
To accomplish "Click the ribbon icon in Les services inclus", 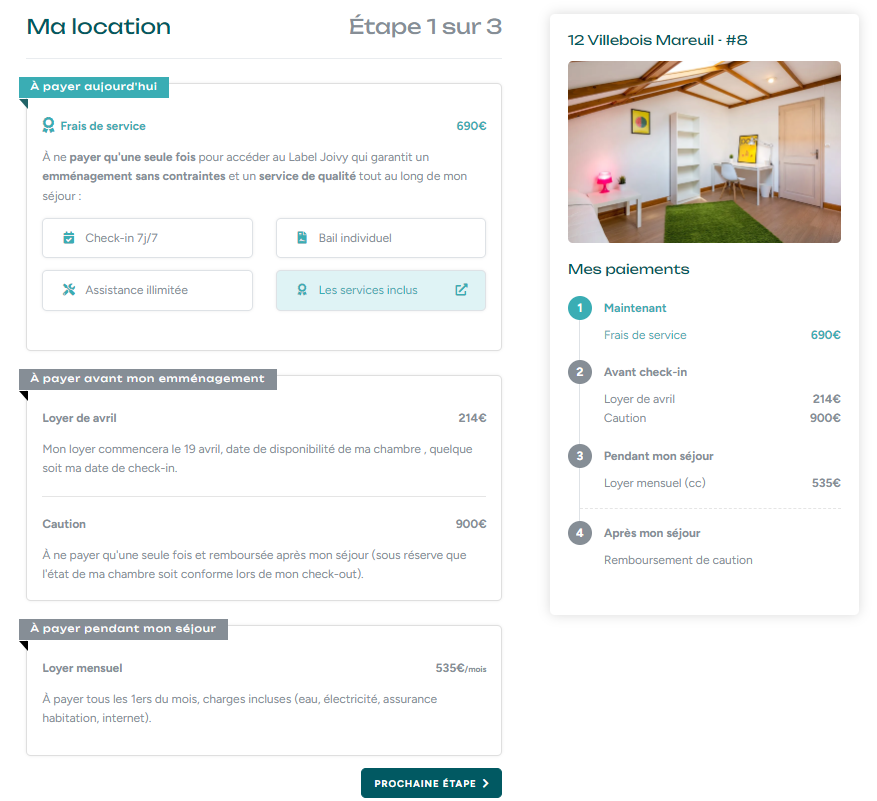I will click(302, 290).
